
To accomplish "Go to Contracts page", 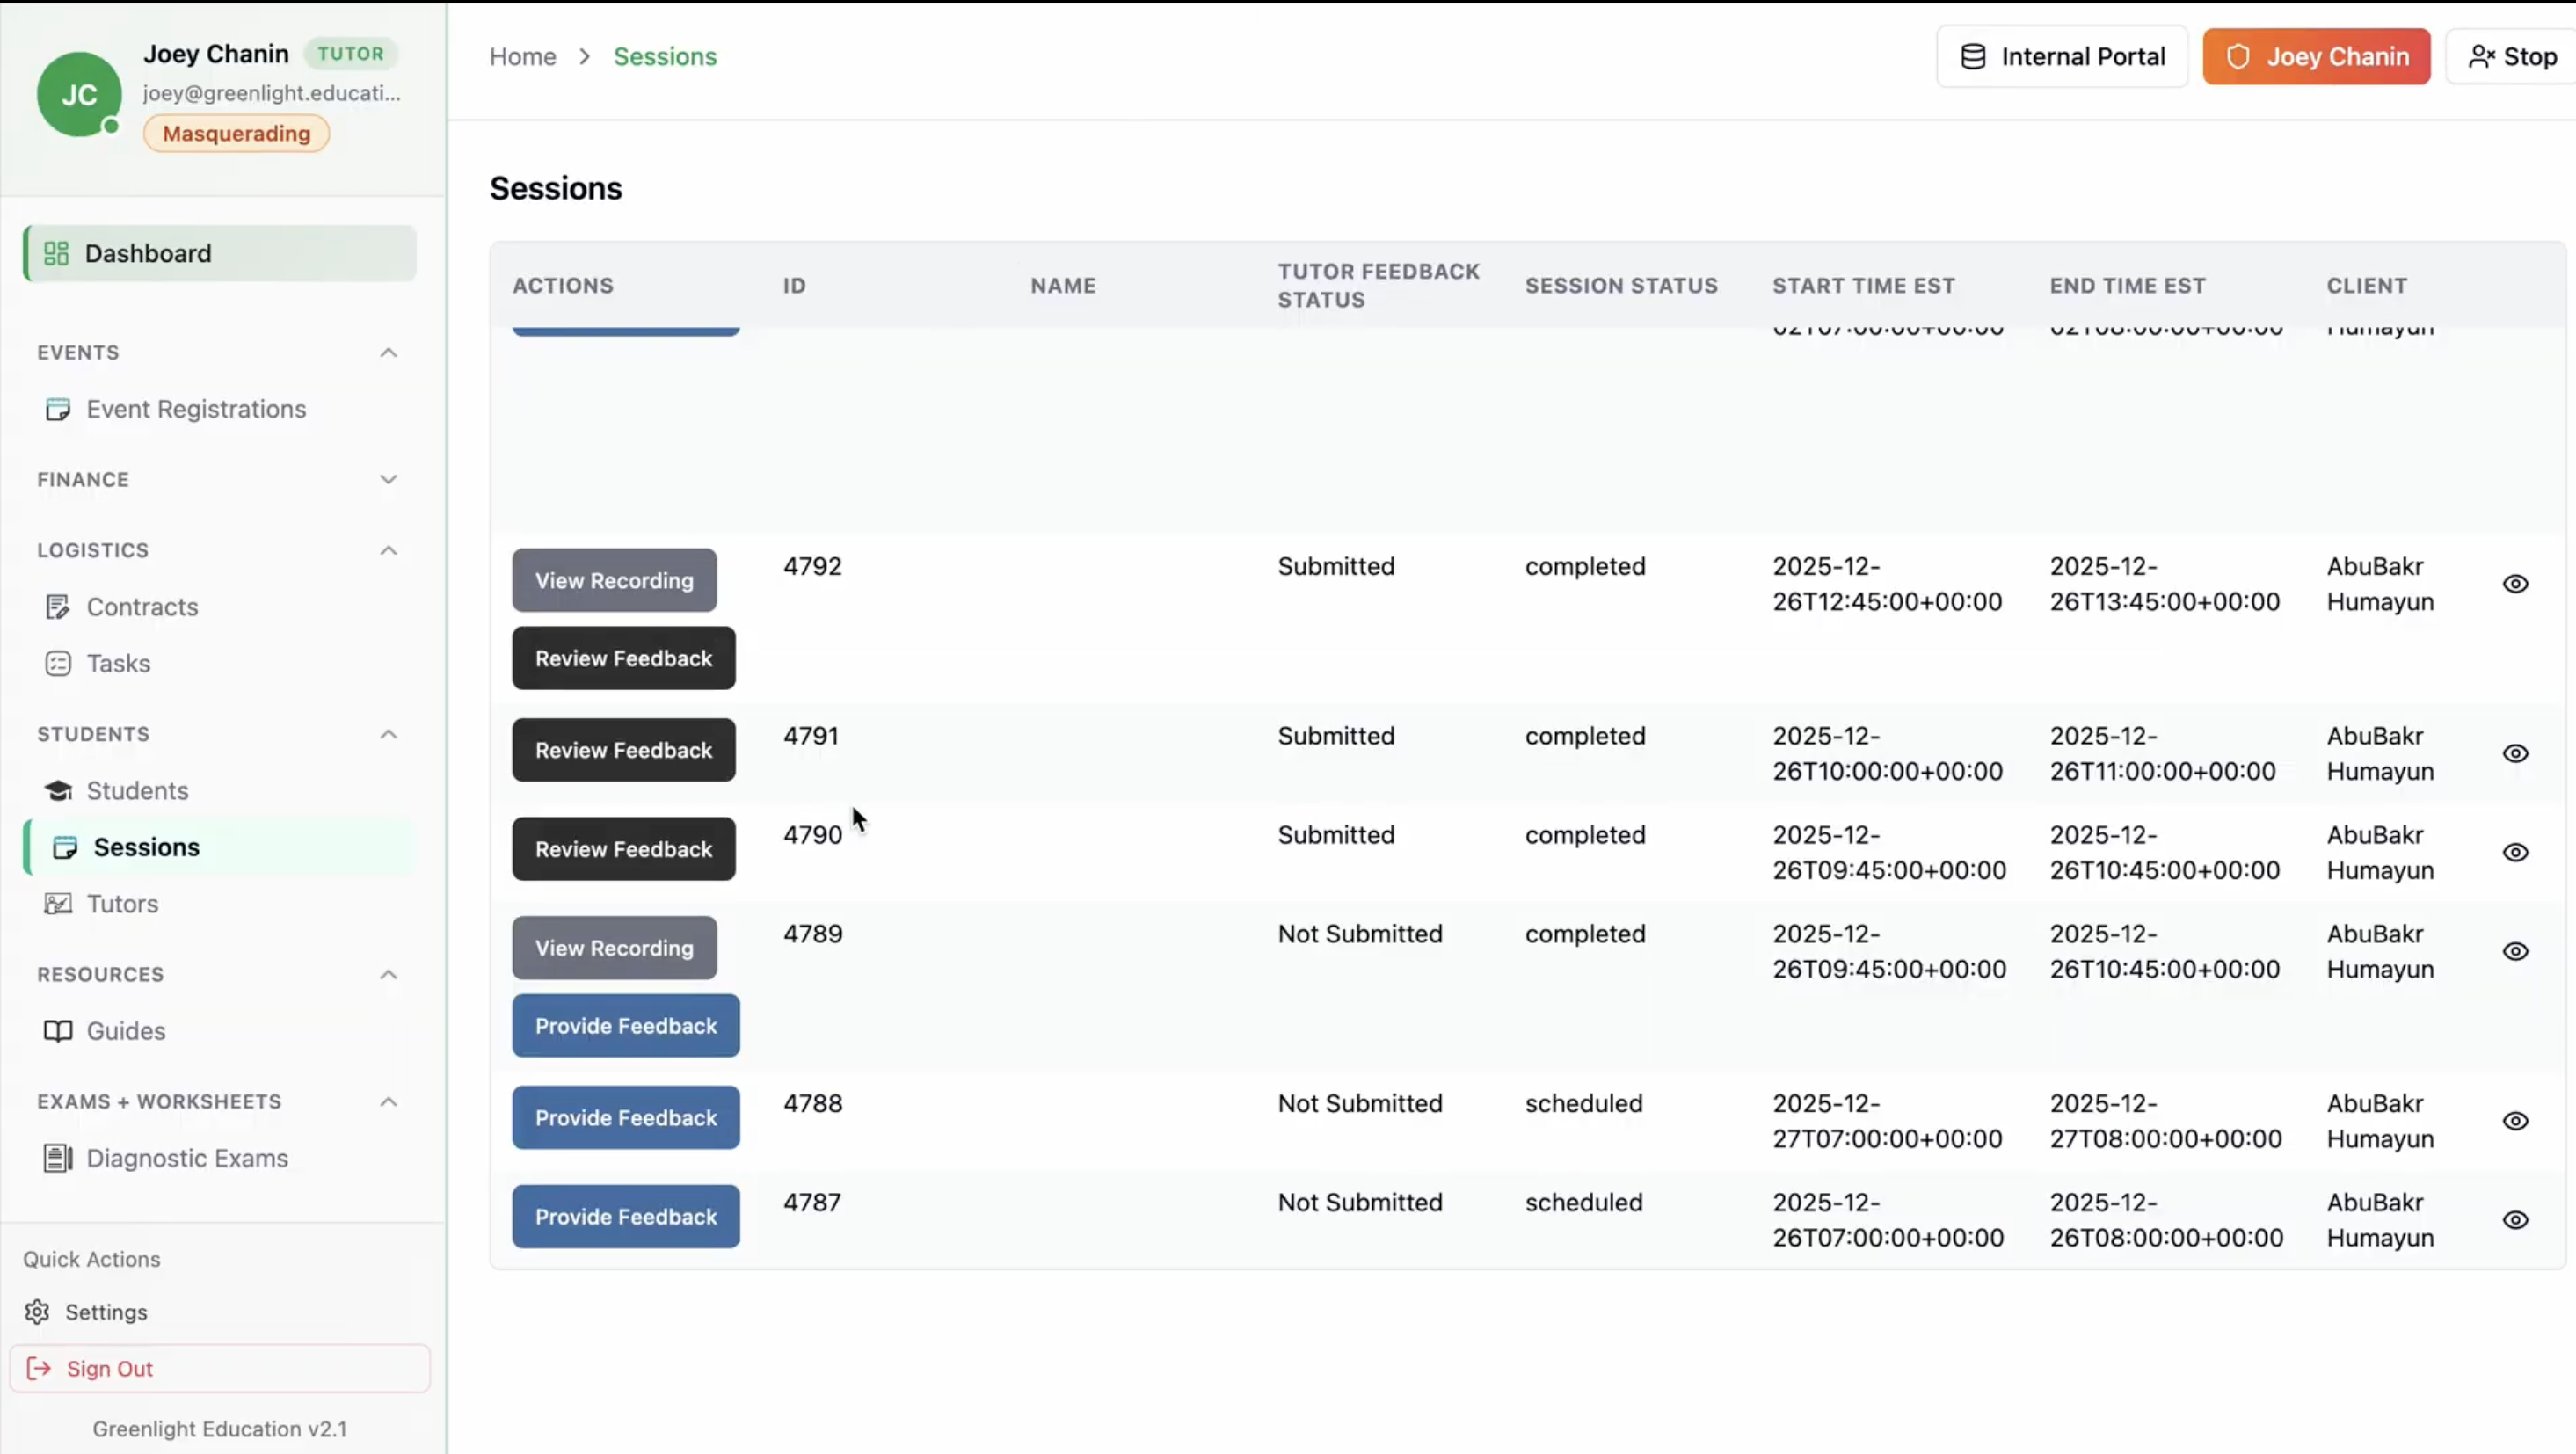I will 142,607.
